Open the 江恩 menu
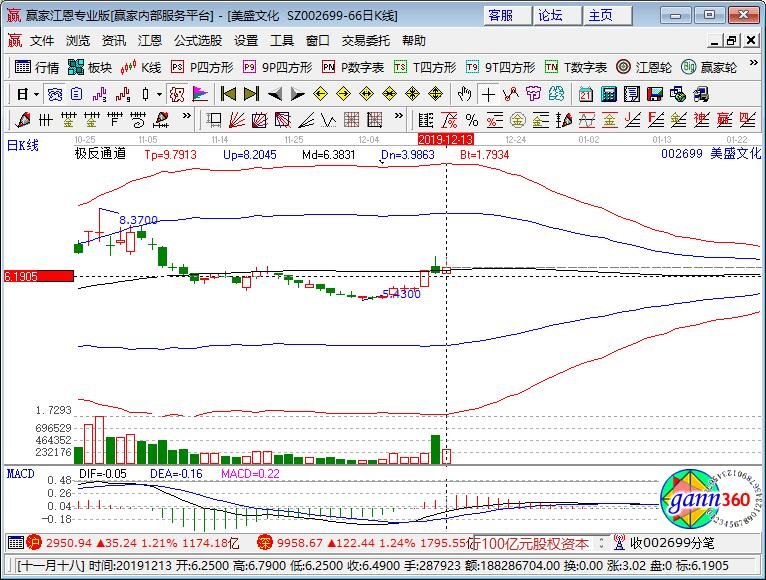 (x=149, y=41)
